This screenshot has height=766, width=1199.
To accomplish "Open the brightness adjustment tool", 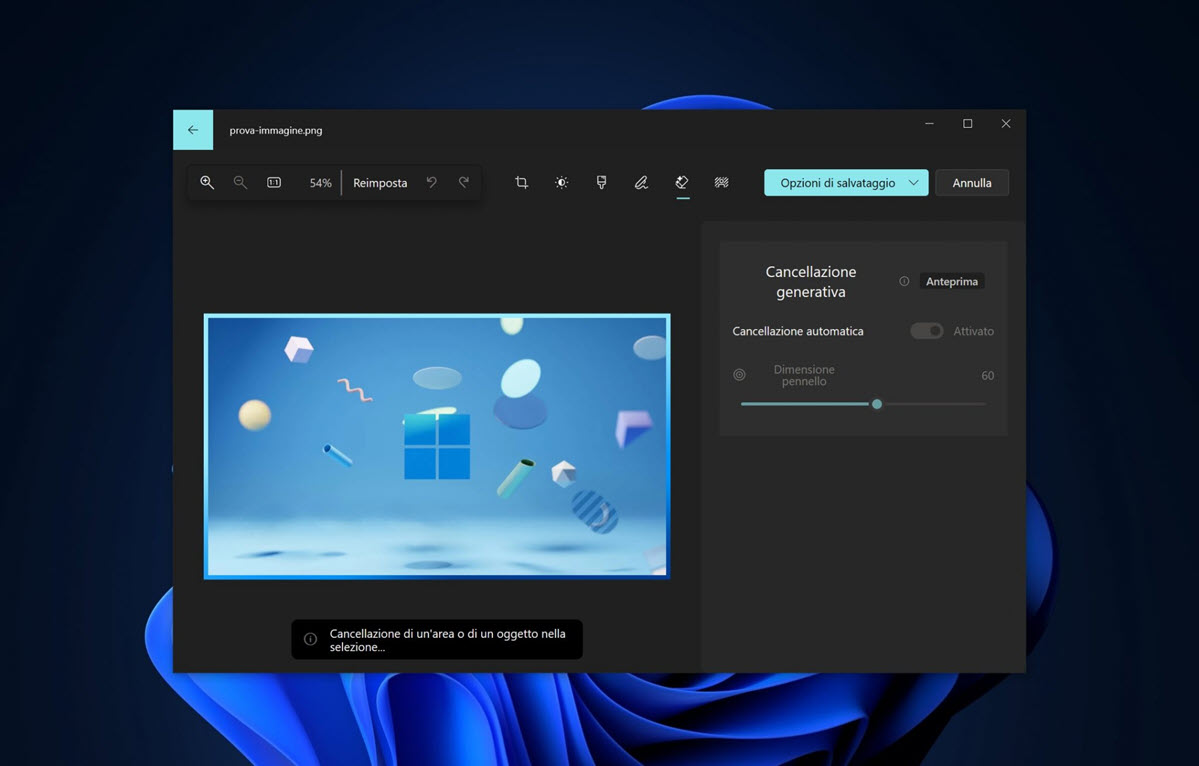I will click(561, 183).
